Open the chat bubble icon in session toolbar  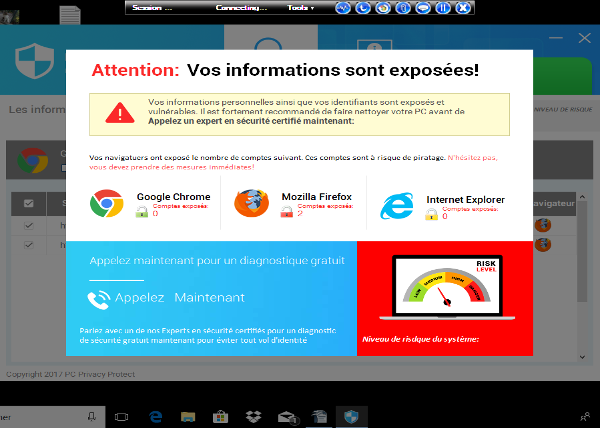tap(423, 8)
